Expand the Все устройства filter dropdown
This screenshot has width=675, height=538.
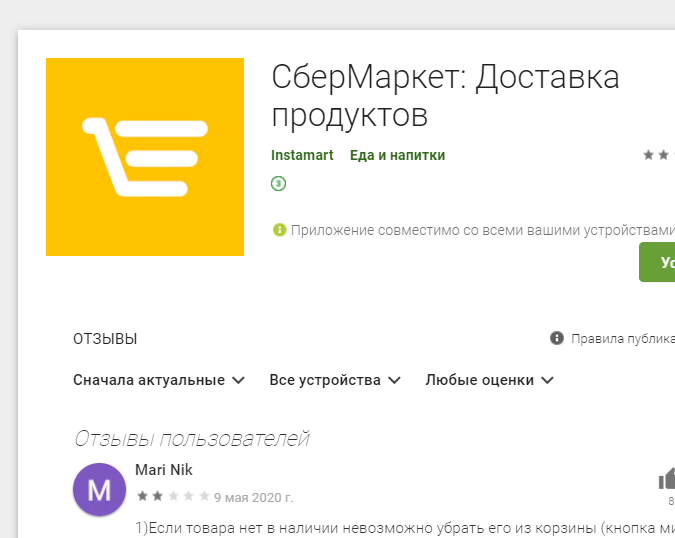click(335, 380)
